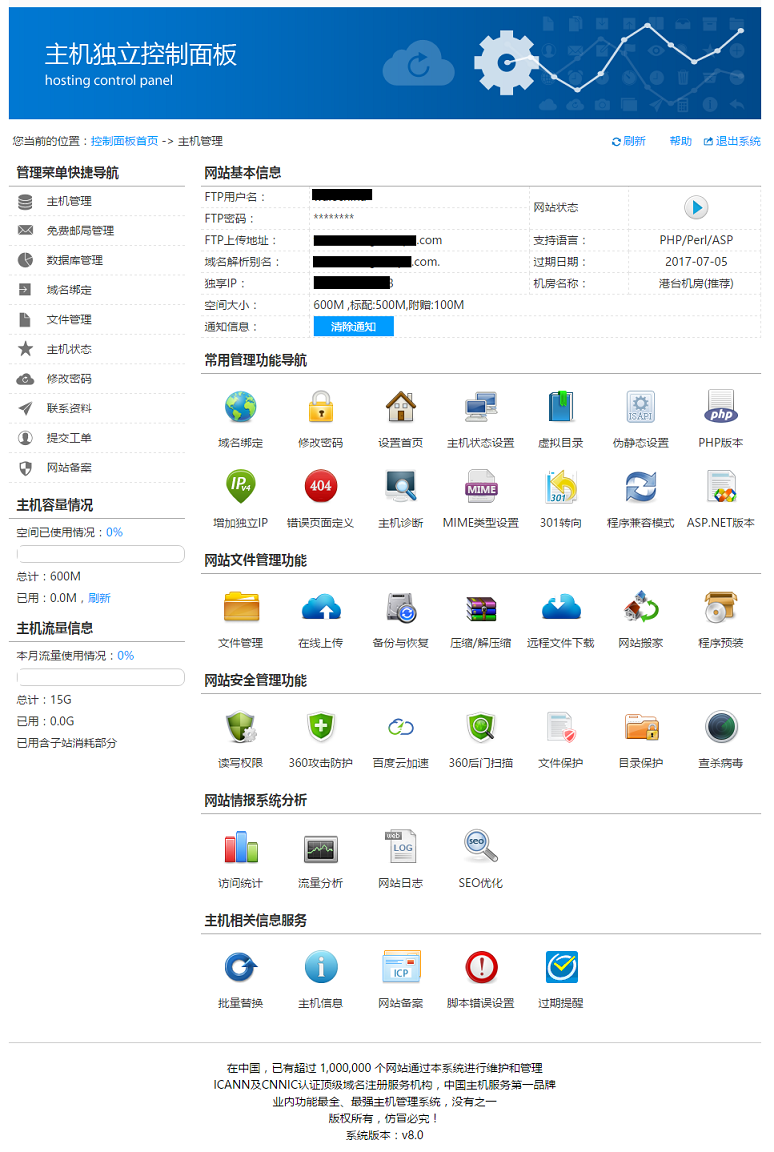Toggle website status play button

point(695,207)
